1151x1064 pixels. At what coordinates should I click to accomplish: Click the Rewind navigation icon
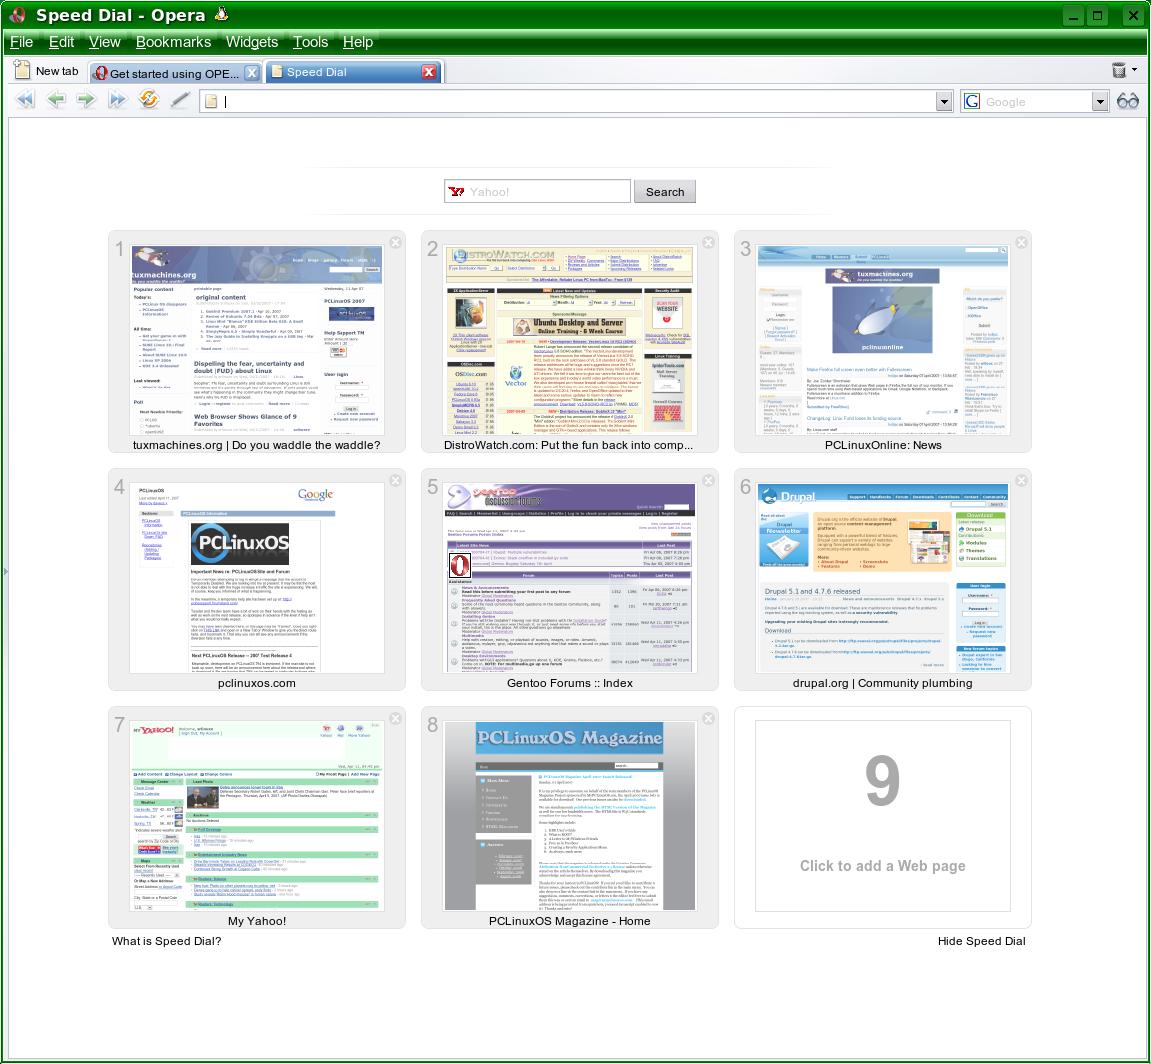pyautogui.click(x=26, y=100)
